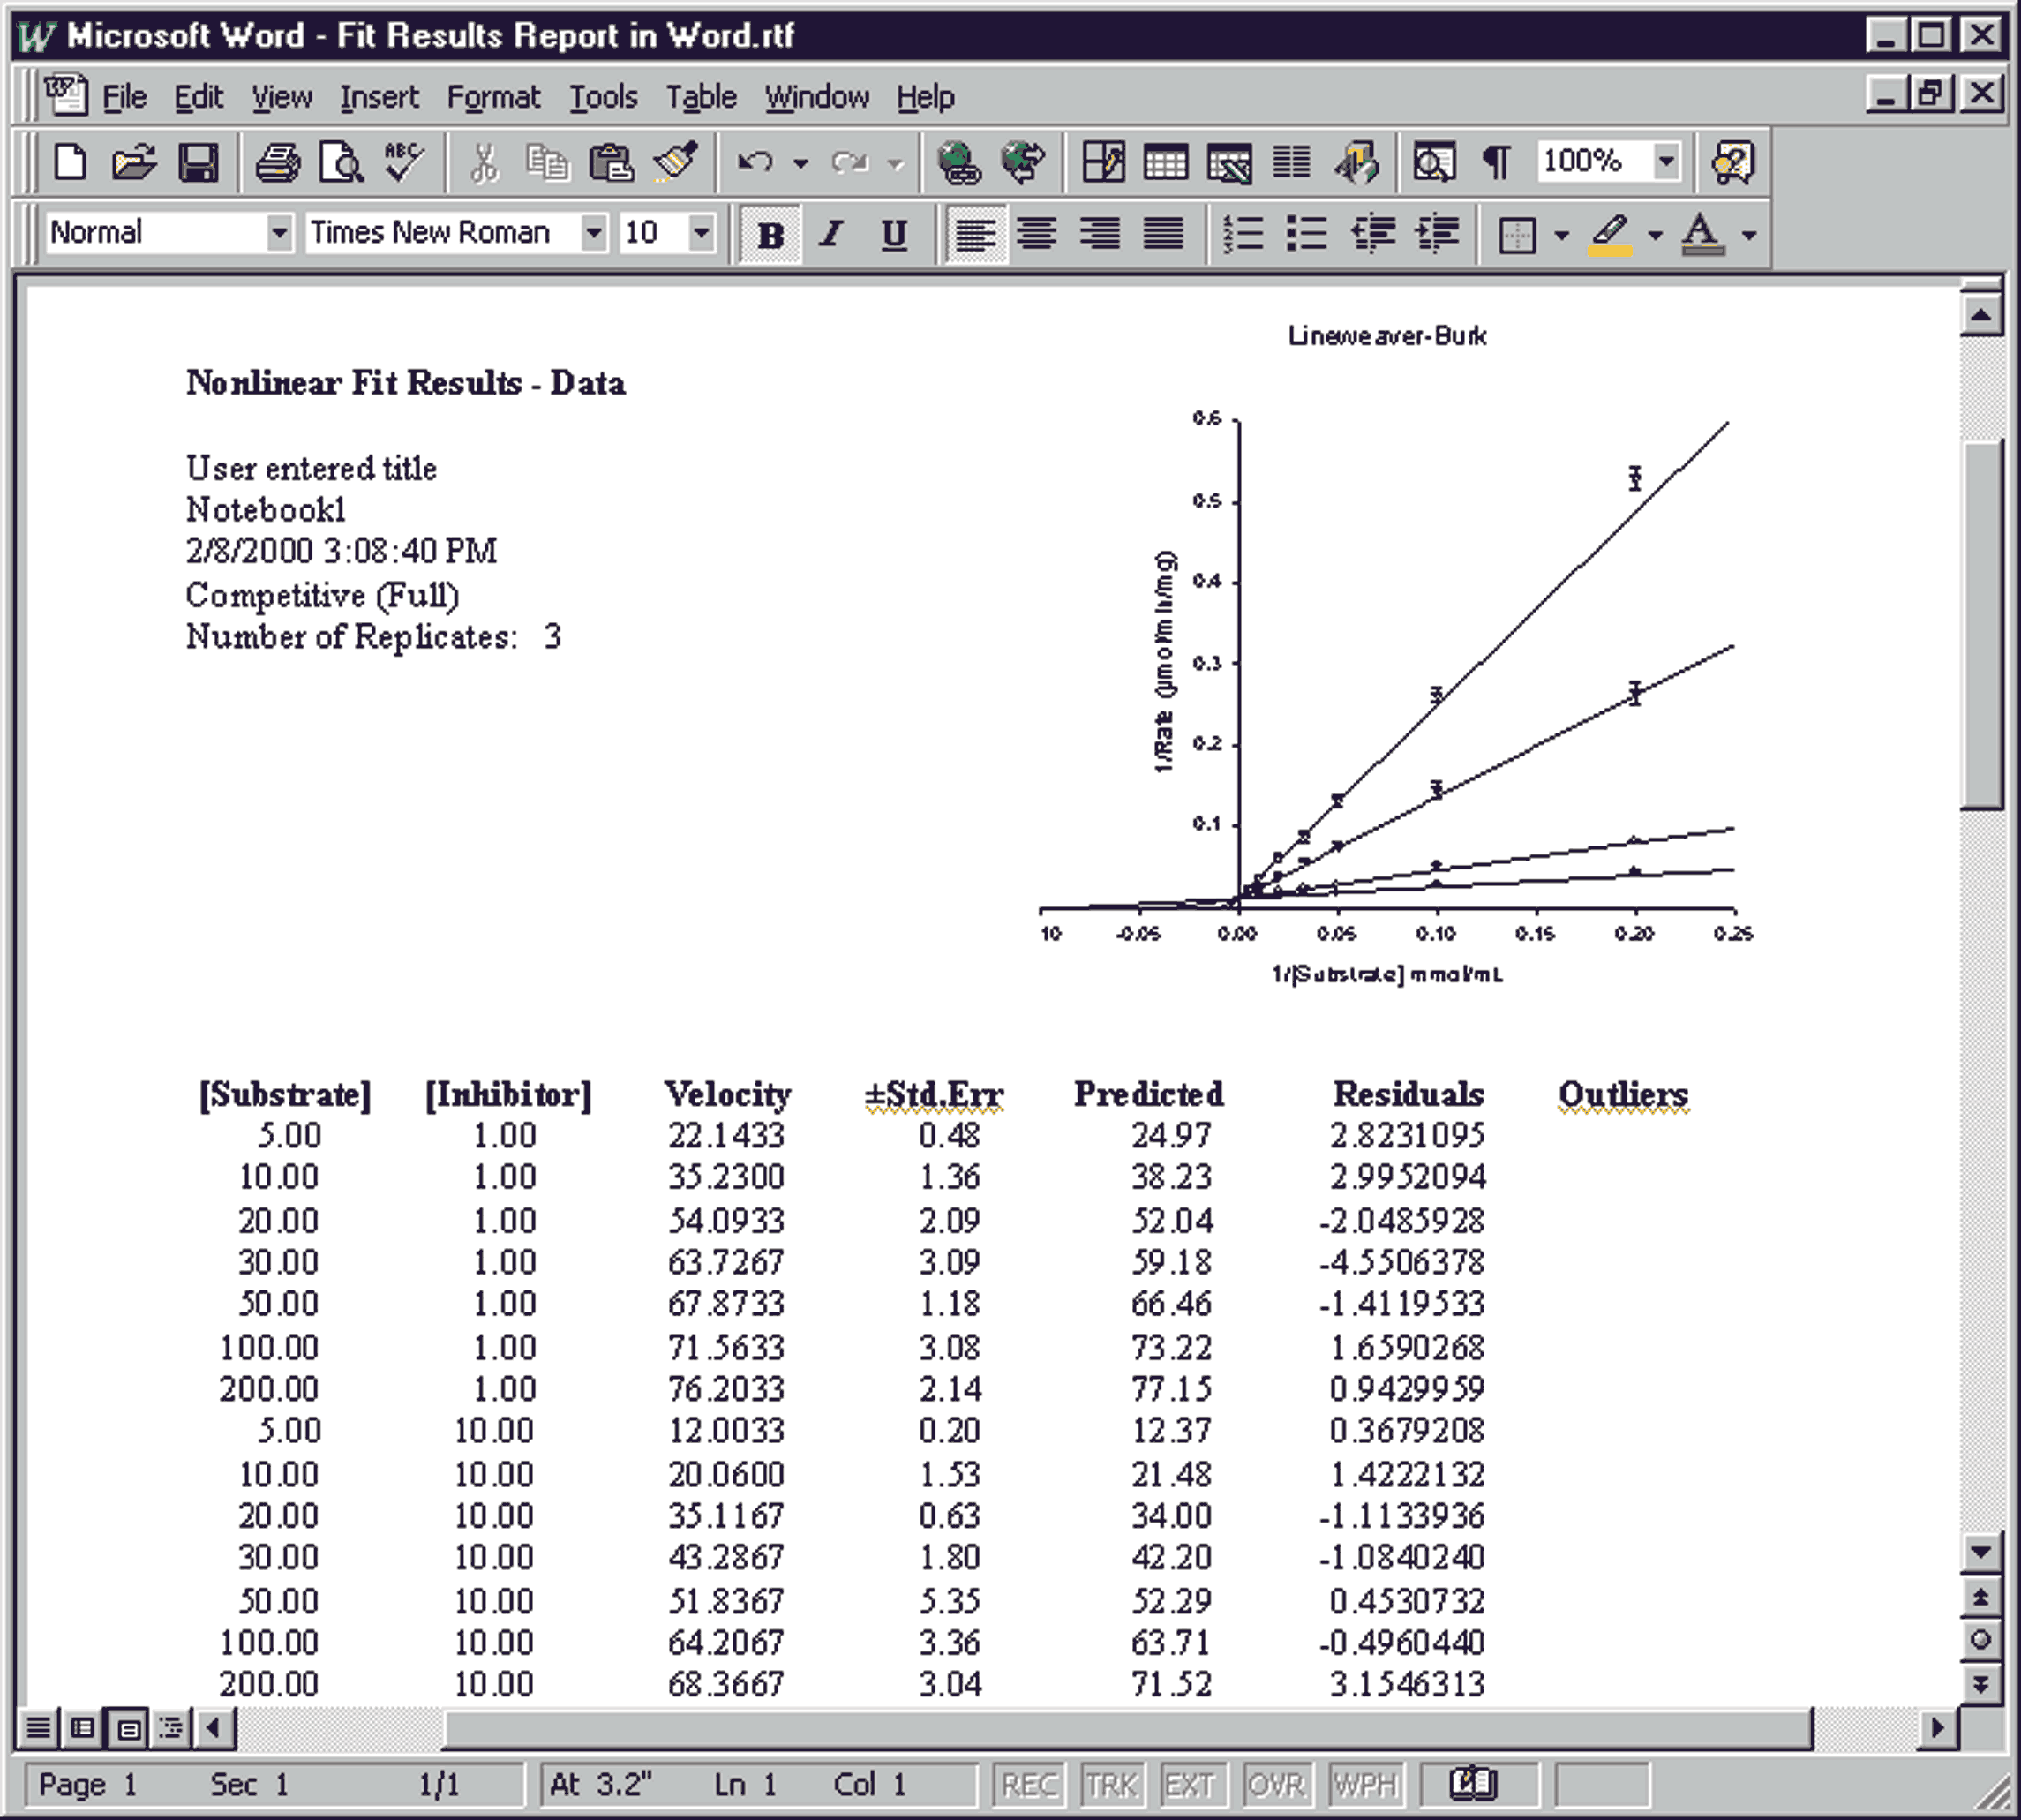This screenshot has height=1820, width=2021.
Task: Switch to Outline view
Action: coord(171,1728)
